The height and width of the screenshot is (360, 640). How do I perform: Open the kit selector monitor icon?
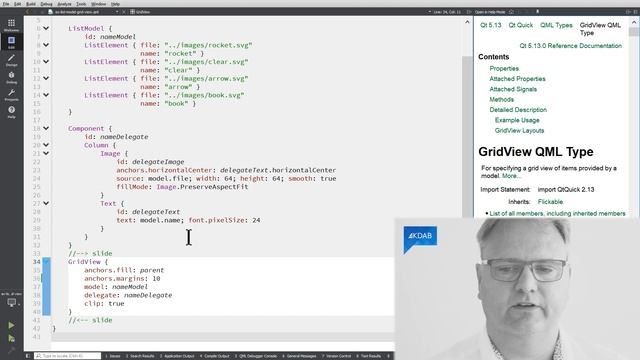(11, 302)
